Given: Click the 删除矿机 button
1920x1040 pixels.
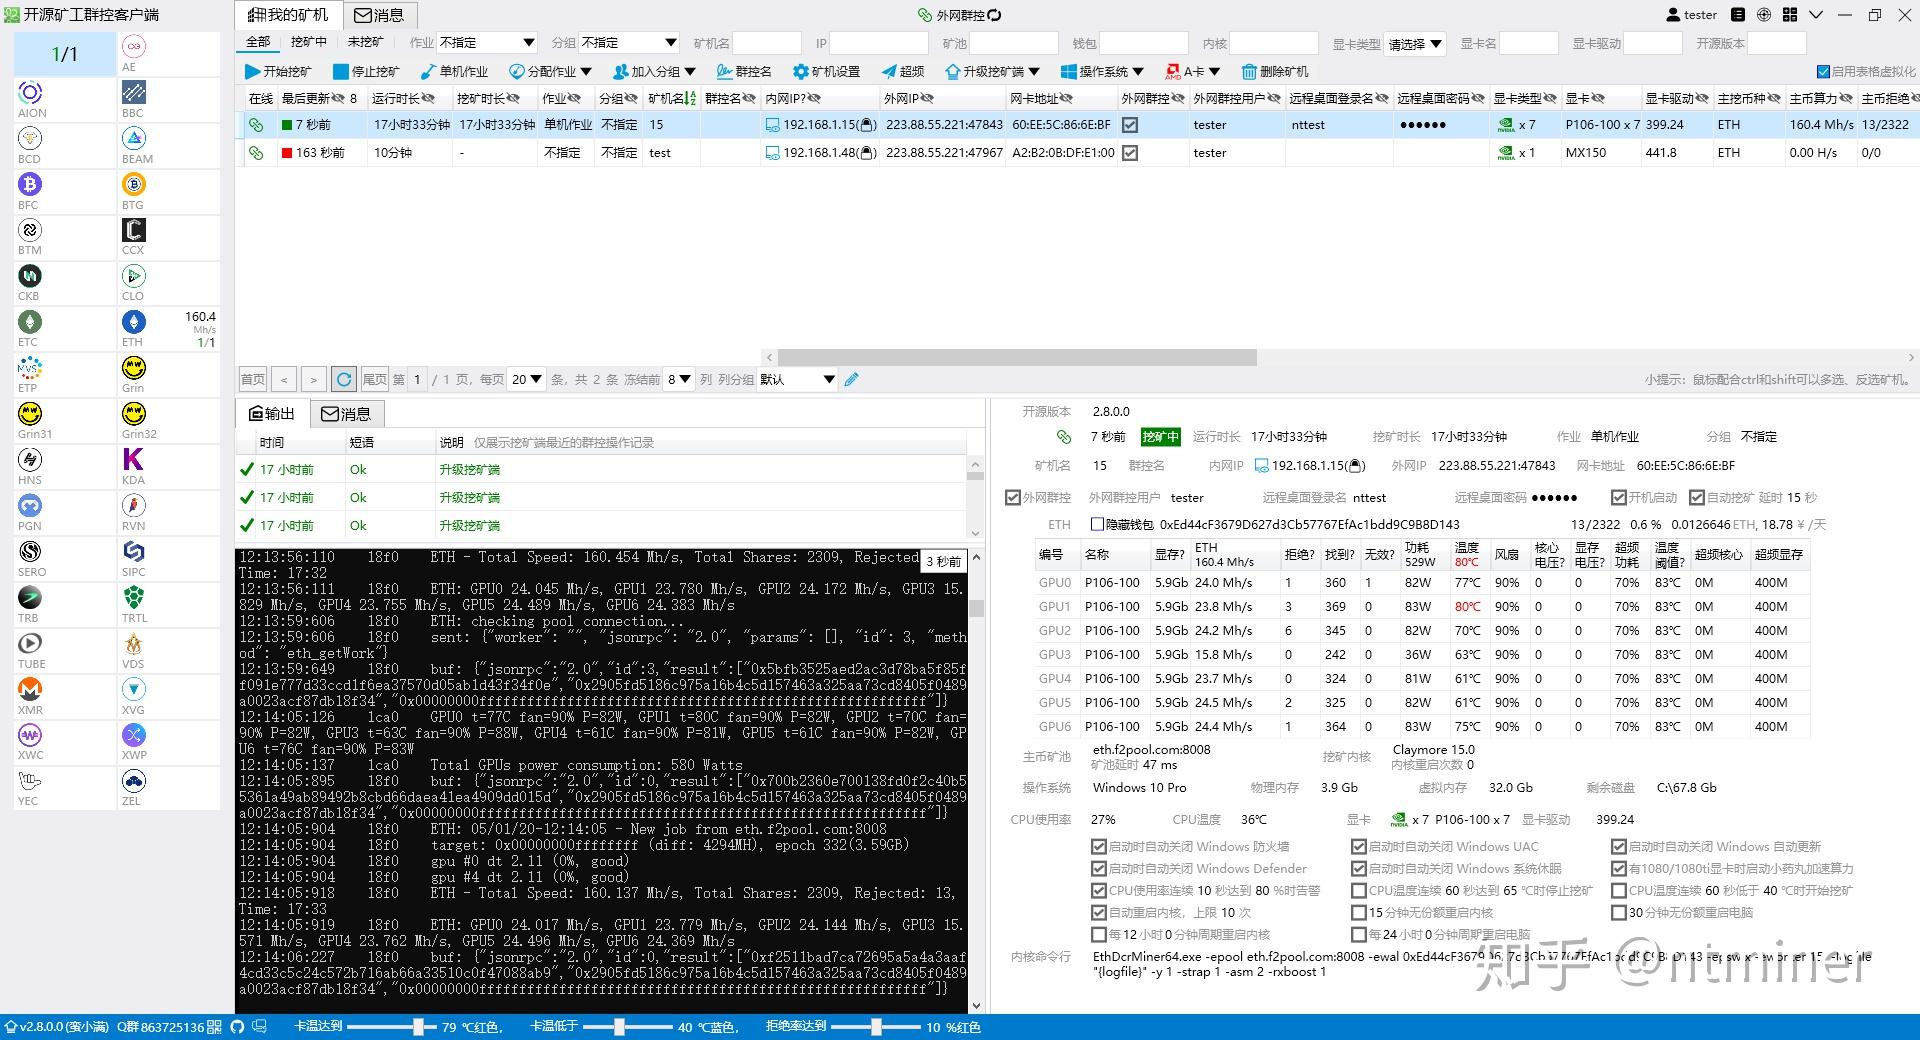Looking at the screenshot, I should [1275, 72].
